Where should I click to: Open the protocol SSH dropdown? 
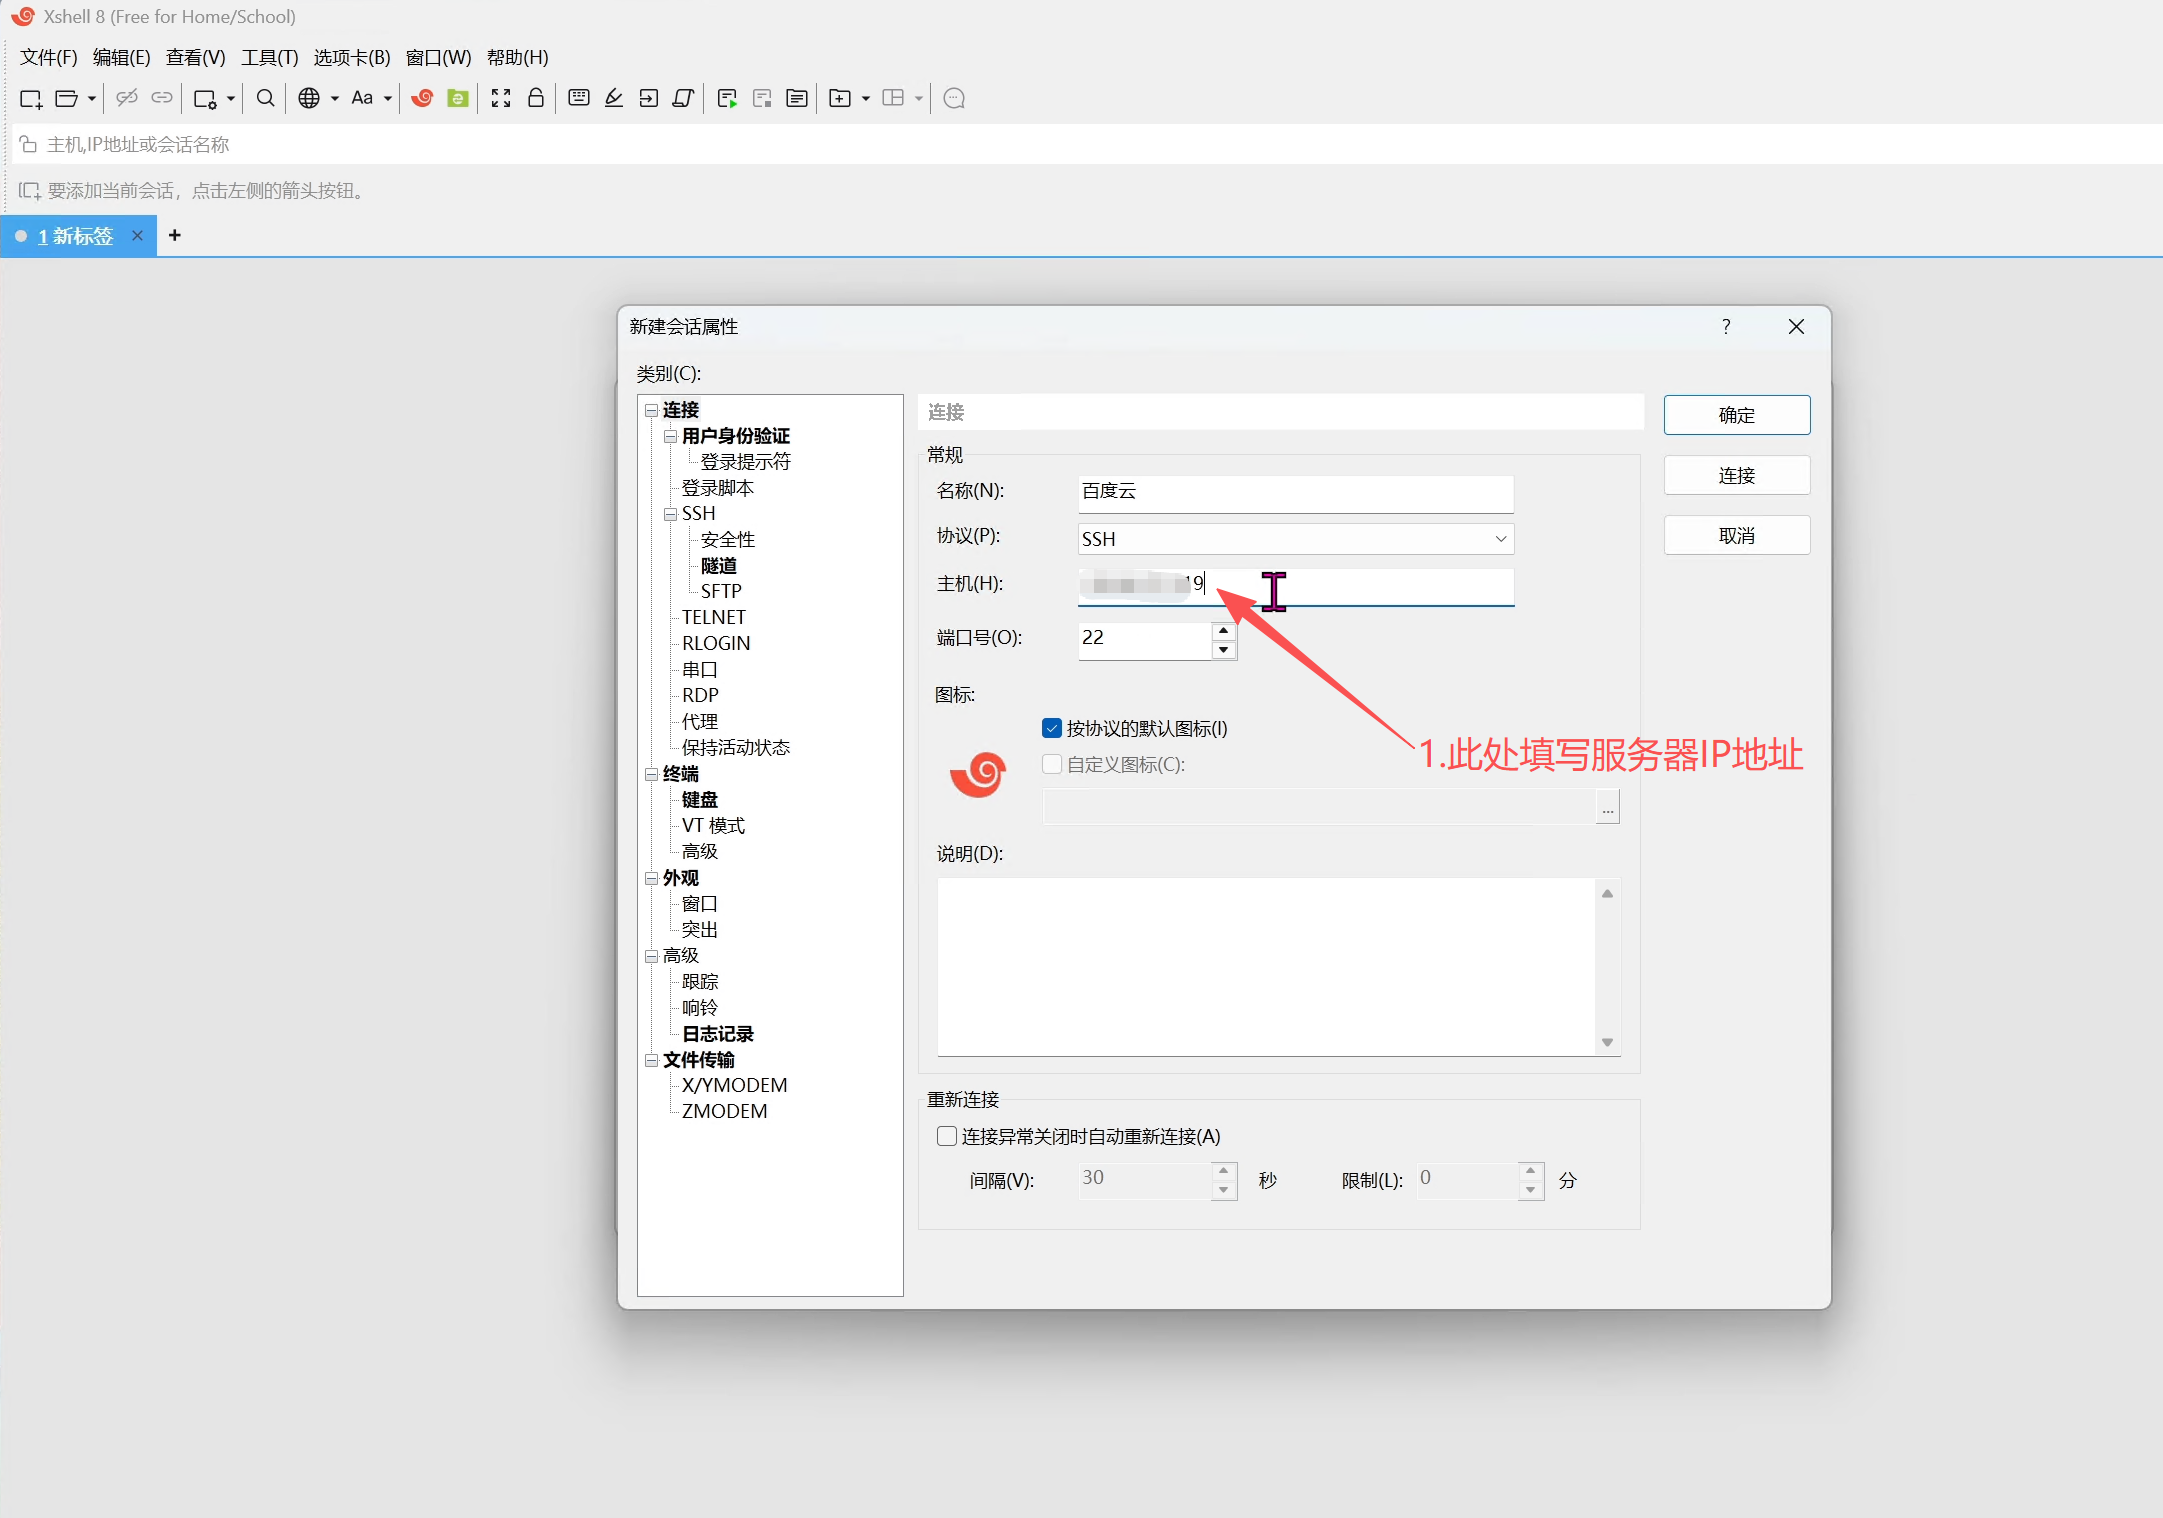(1500, 539)
